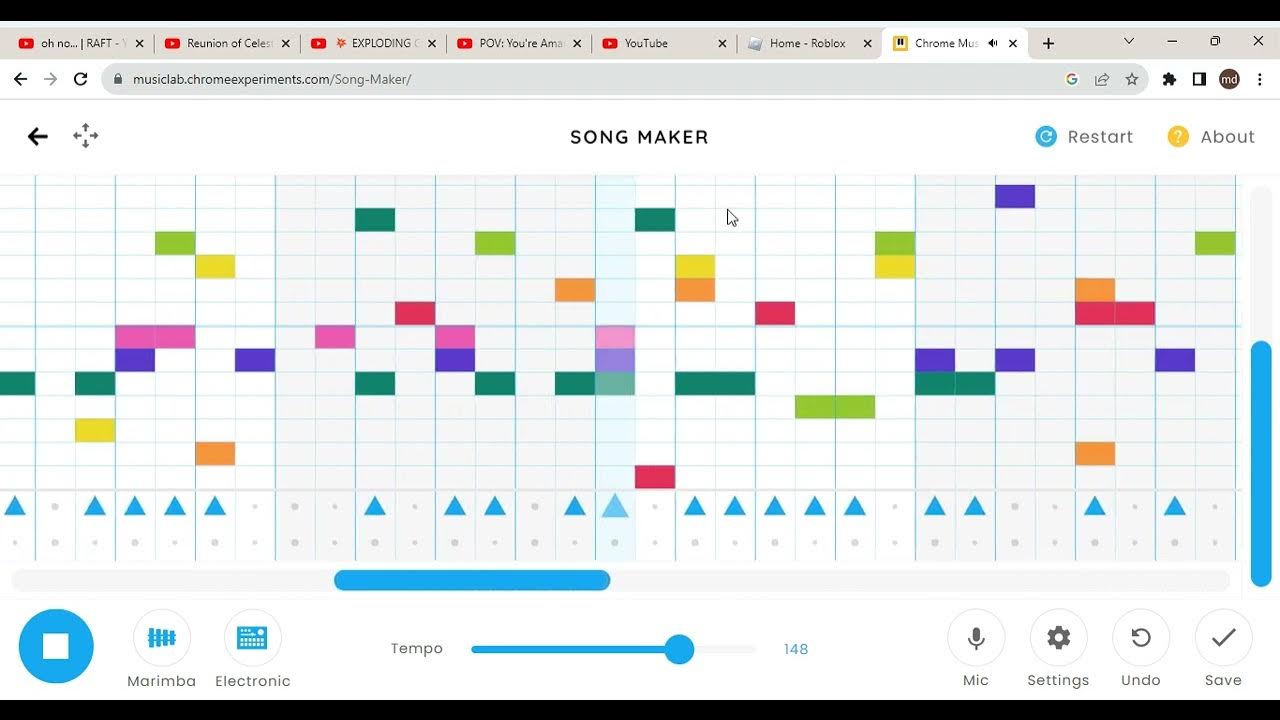Save the song with checkmark
The width and height of the screenshot is (1280, 720).
pos(1223,638)
